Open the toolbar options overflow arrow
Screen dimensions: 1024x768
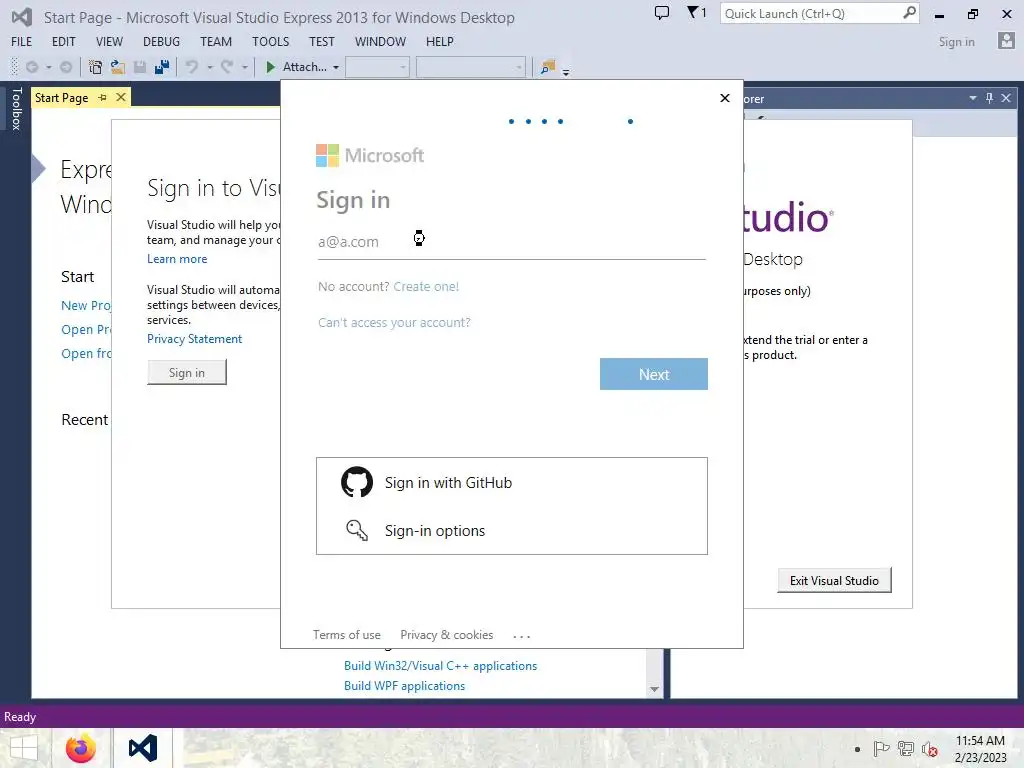[x=566, y=71]
